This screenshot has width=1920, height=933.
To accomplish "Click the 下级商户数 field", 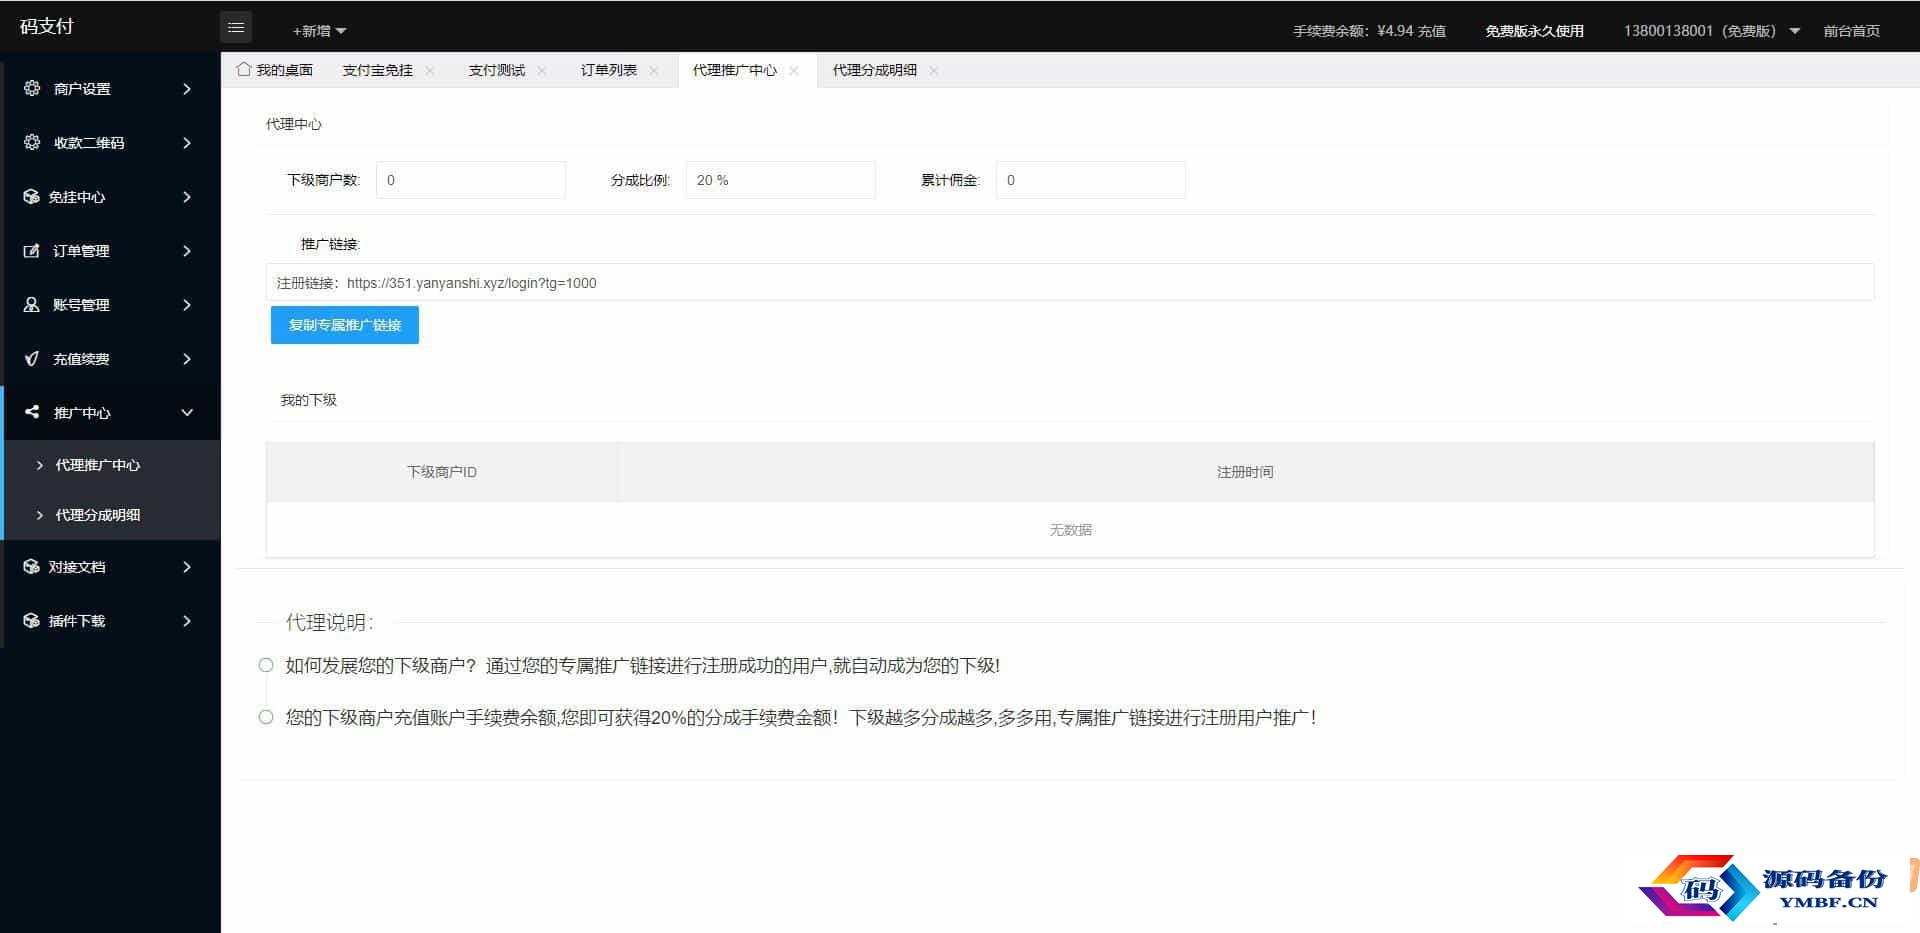I will coord(471,180).
